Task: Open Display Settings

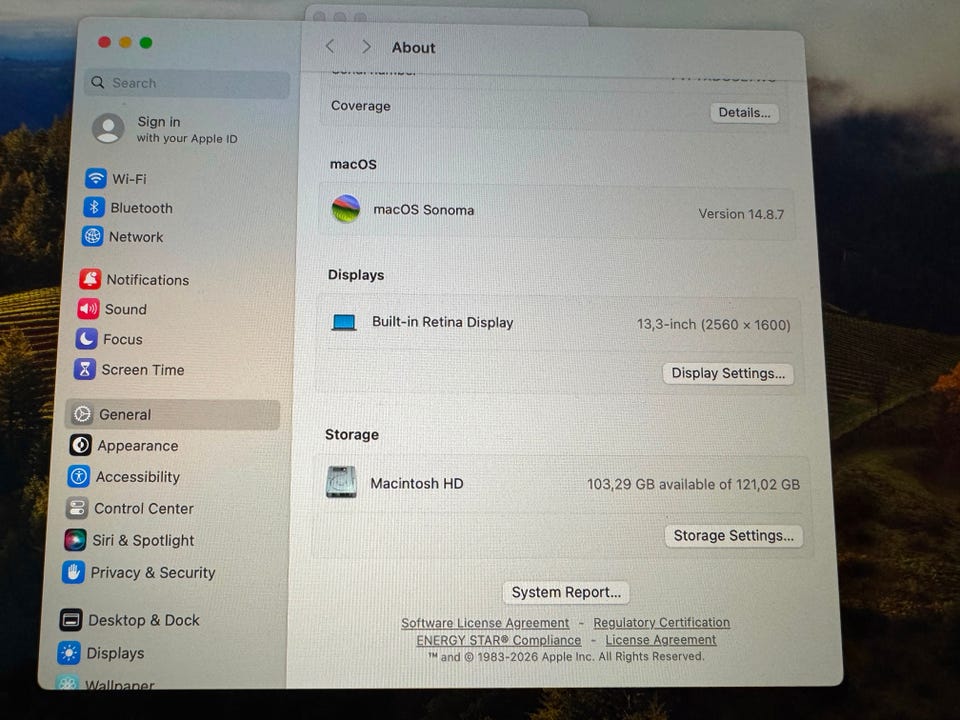Action: pos(728,373)
